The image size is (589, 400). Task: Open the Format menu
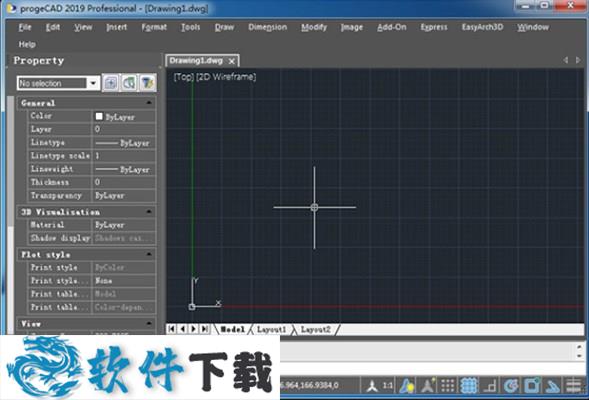click(154, 27)
